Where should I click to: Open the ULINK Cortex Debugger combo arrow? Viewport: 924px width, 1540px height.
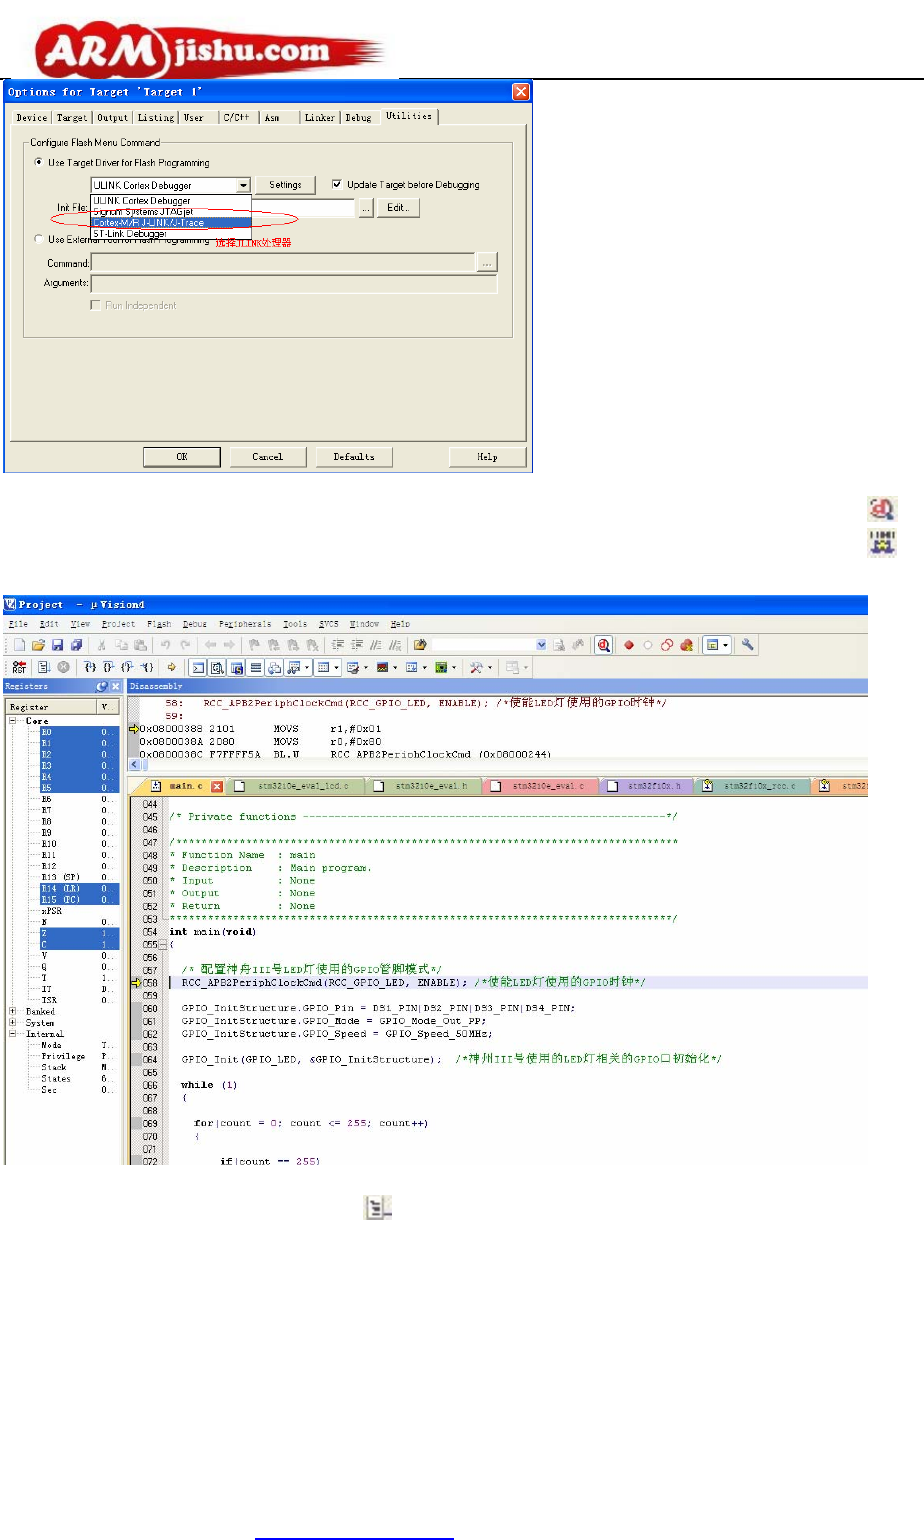coord(243,185)
